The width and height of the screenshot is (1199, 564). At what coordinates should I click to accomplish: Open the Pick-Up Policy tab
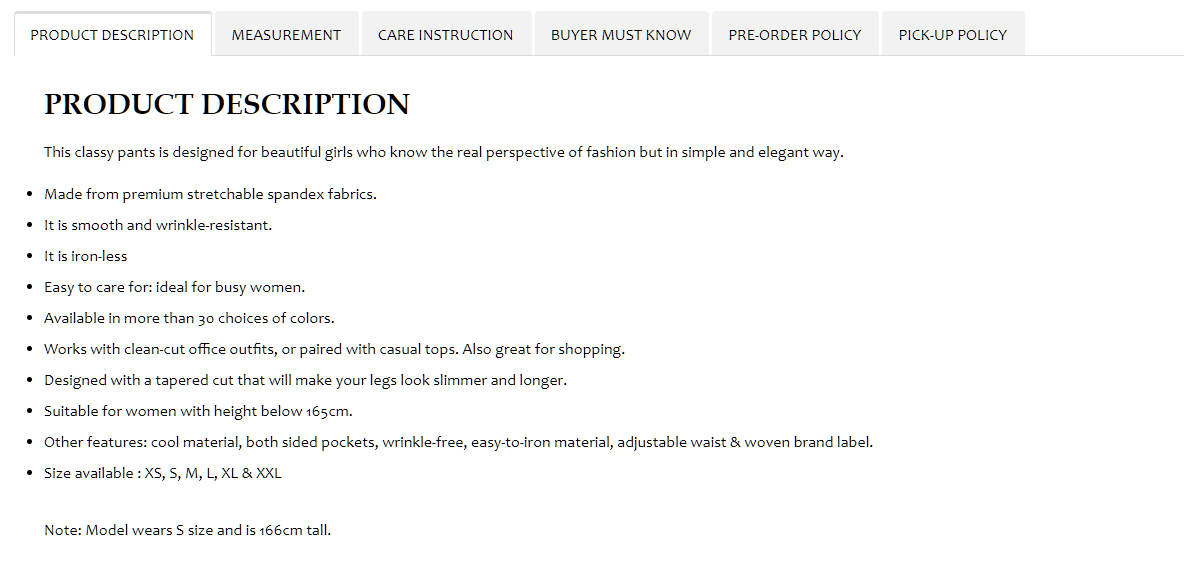point(953,34)
